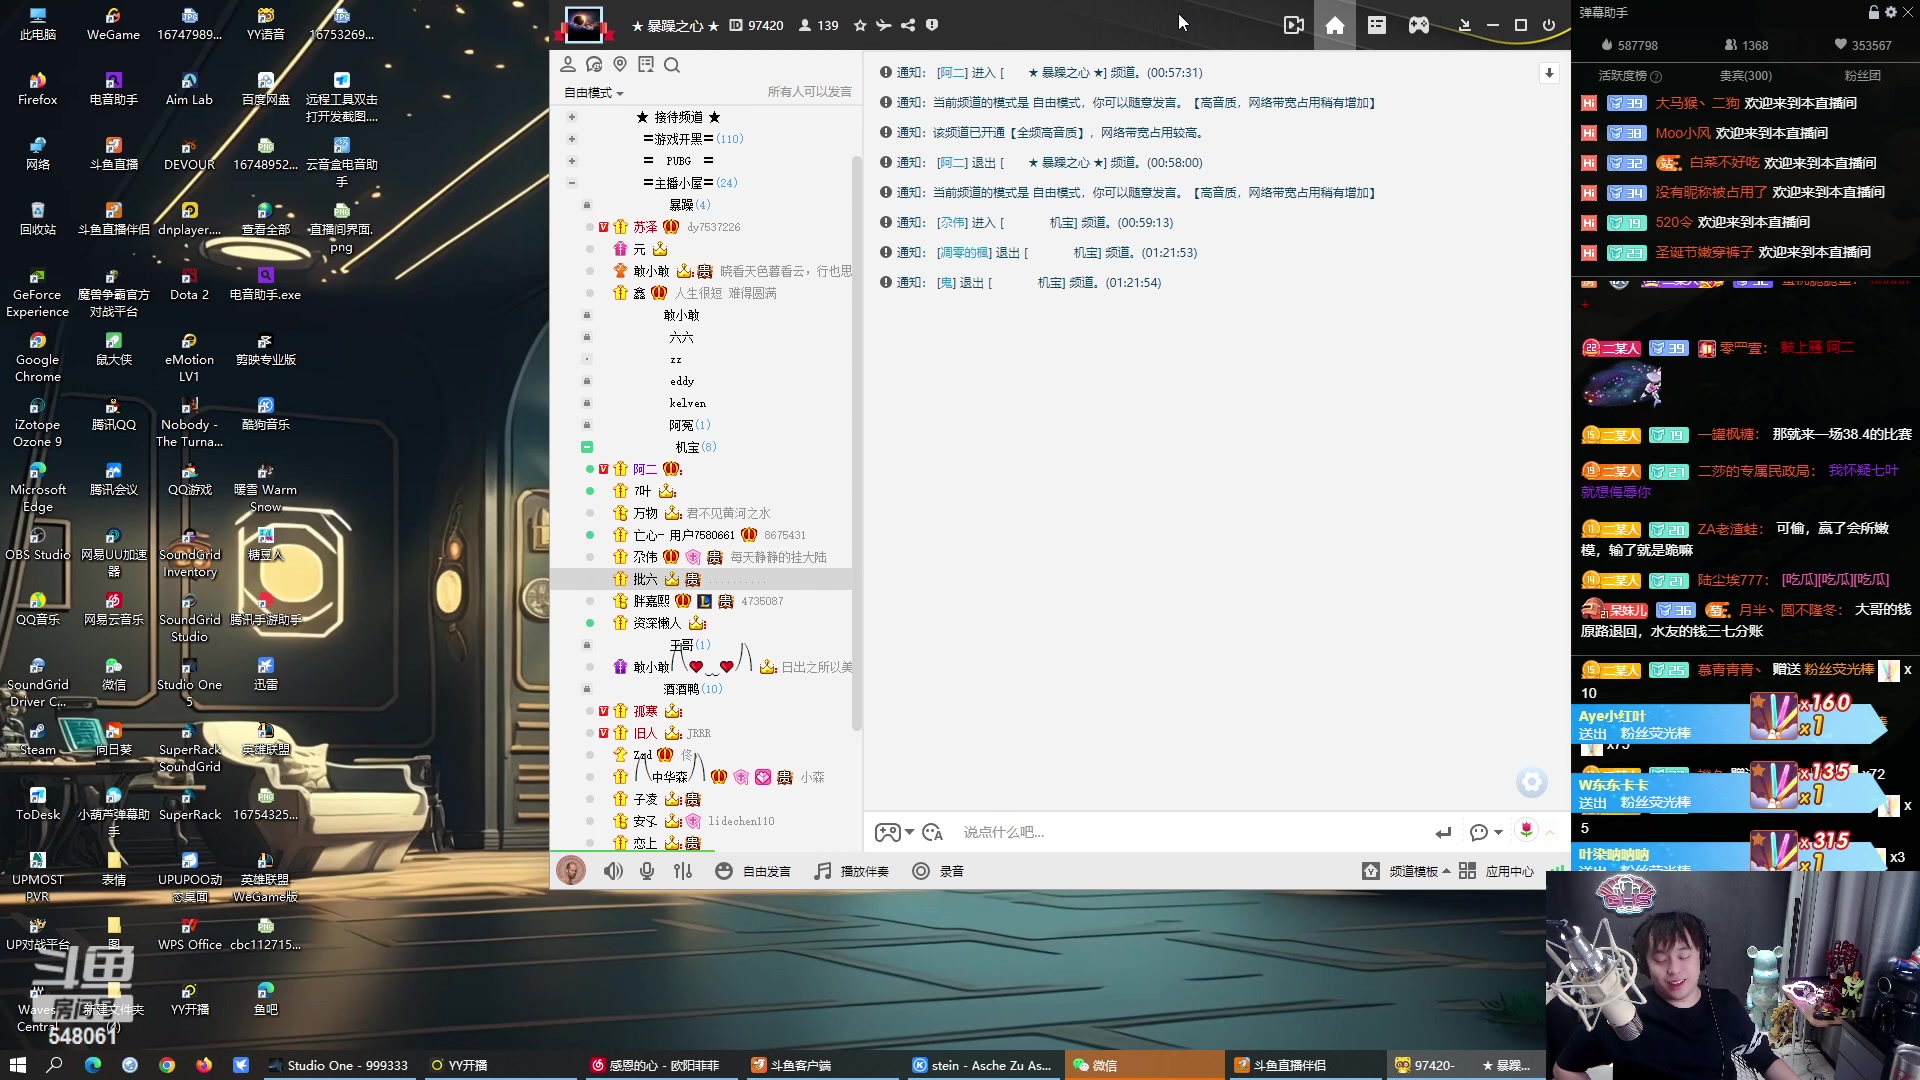This screenshot has width=1920, height=1080.
Task: Collapse the 机宝 (8) sub-channel with green minus
Action: tap(587, 447)
